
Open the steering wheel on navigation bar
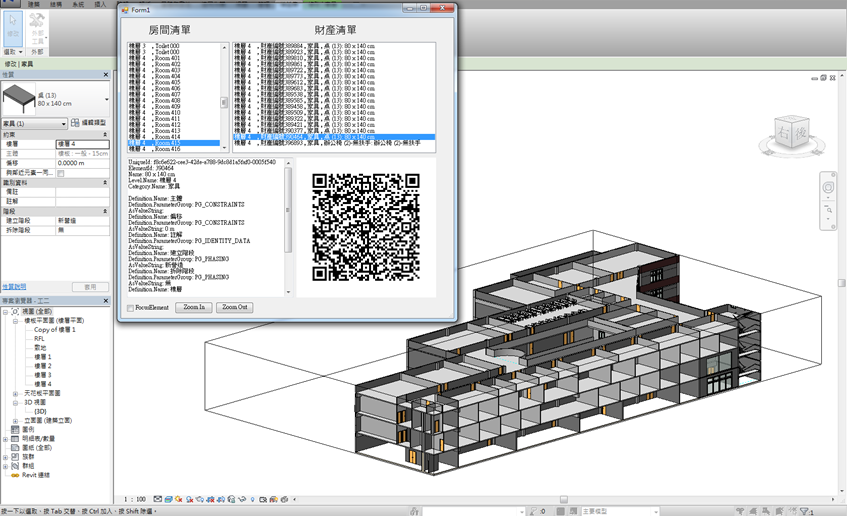coord(828,187)
